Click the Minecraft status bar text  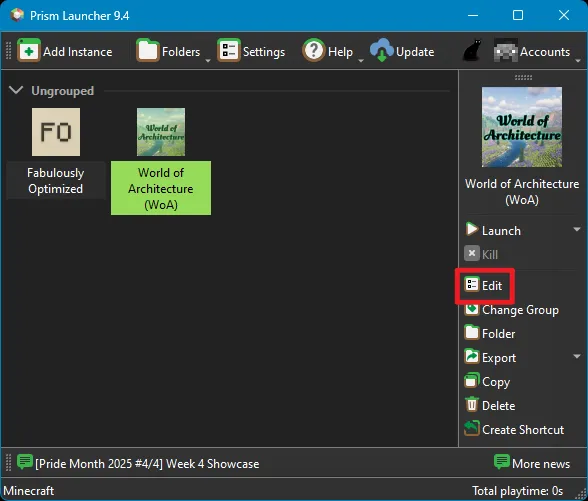click(x=28, y=491)
